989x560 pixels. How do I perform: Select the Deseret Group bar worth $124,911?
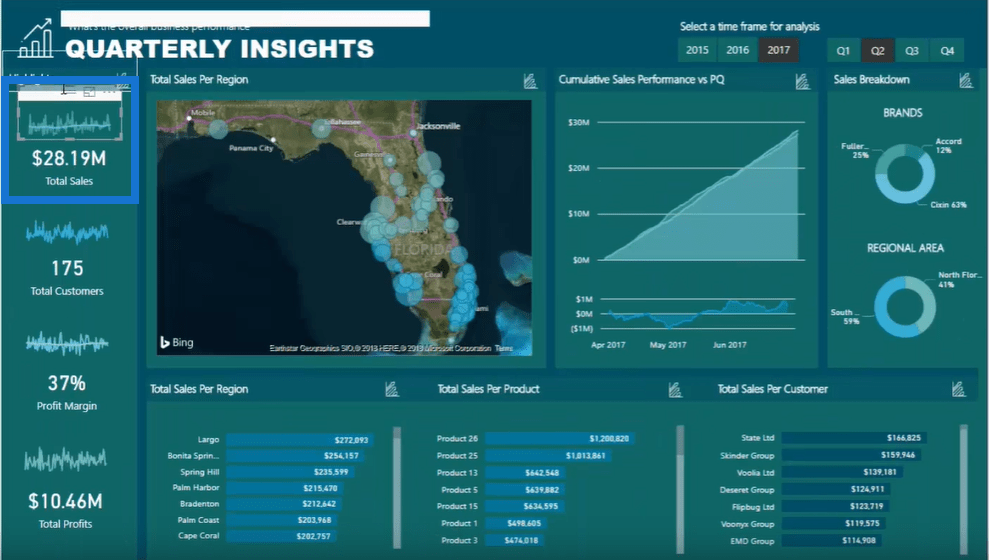pos(836,489)
